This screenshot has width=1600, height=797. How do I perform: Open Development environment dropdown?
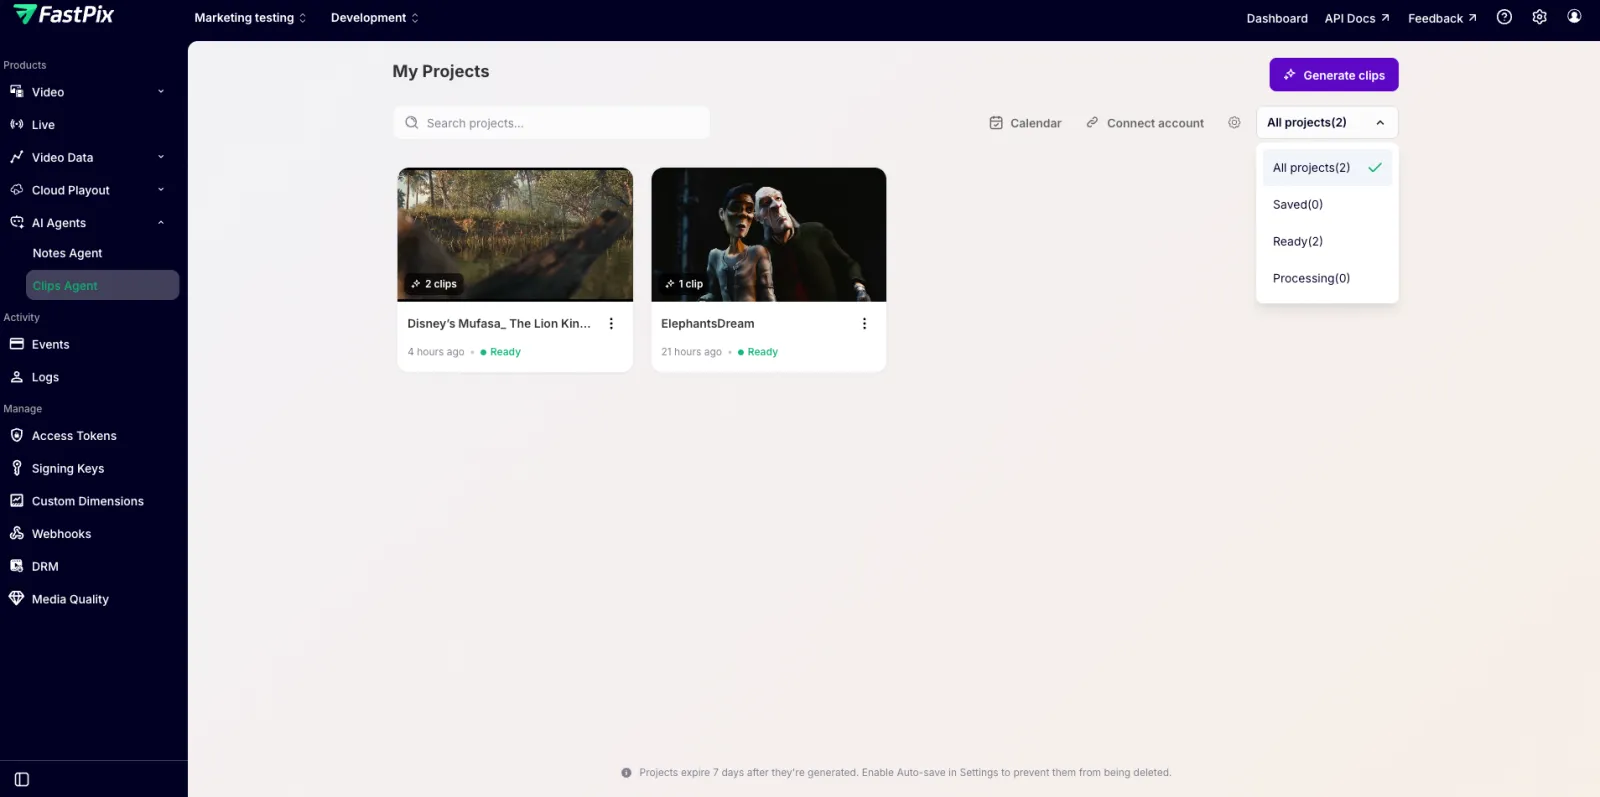375,18
